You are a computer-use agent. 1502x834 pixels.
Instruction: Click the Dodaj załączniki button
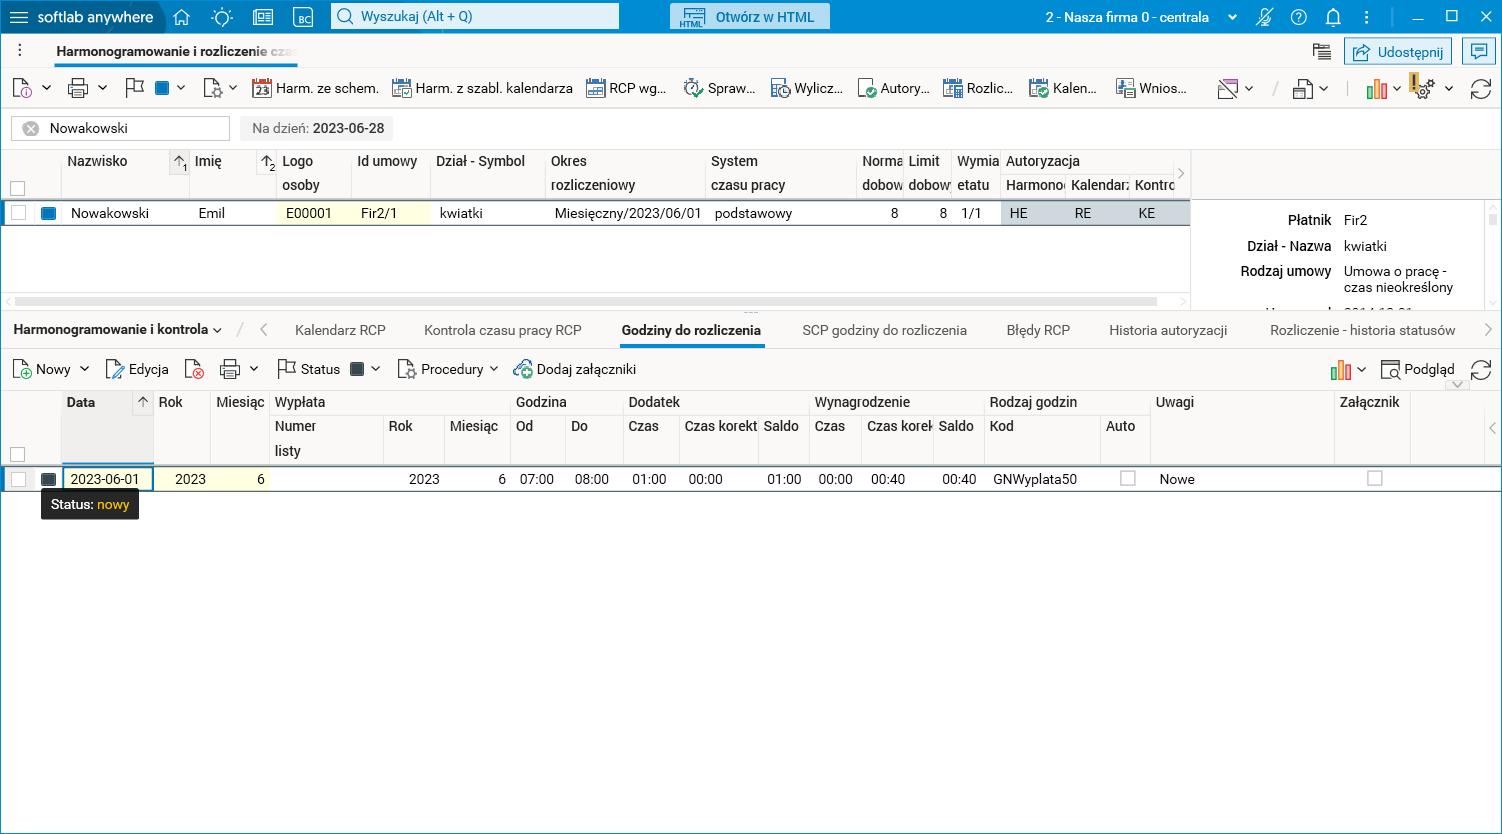tap(574, 369)
